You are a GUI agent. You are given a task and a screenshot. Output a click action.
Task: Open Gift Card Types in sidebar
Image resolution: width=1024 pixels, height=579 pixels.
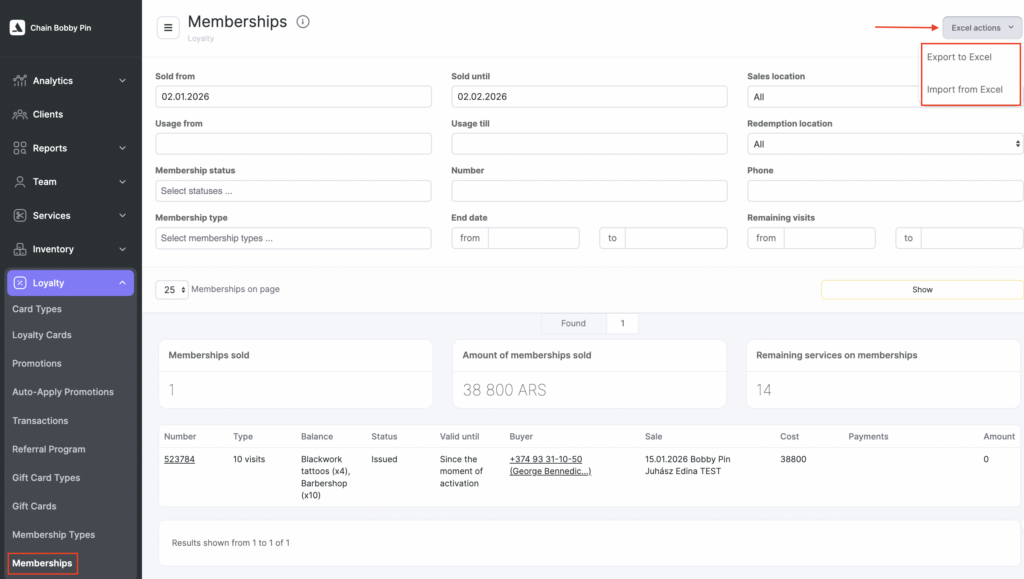click(x=46, y=478)
